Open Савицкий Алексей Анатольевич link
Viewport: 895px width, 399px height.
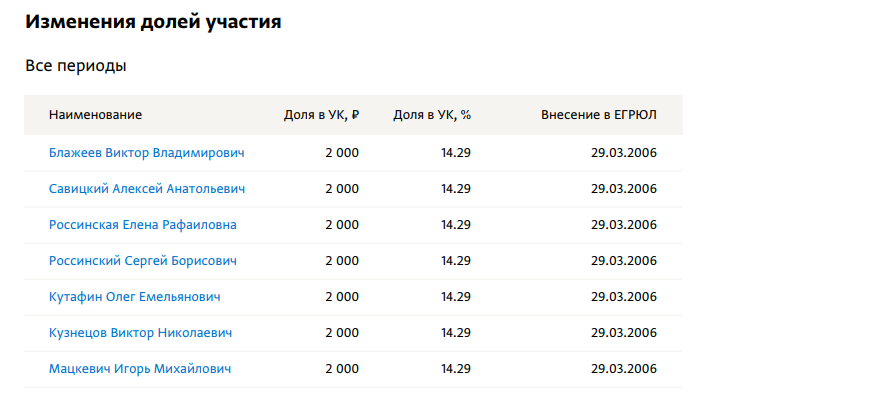coord(147,189)
